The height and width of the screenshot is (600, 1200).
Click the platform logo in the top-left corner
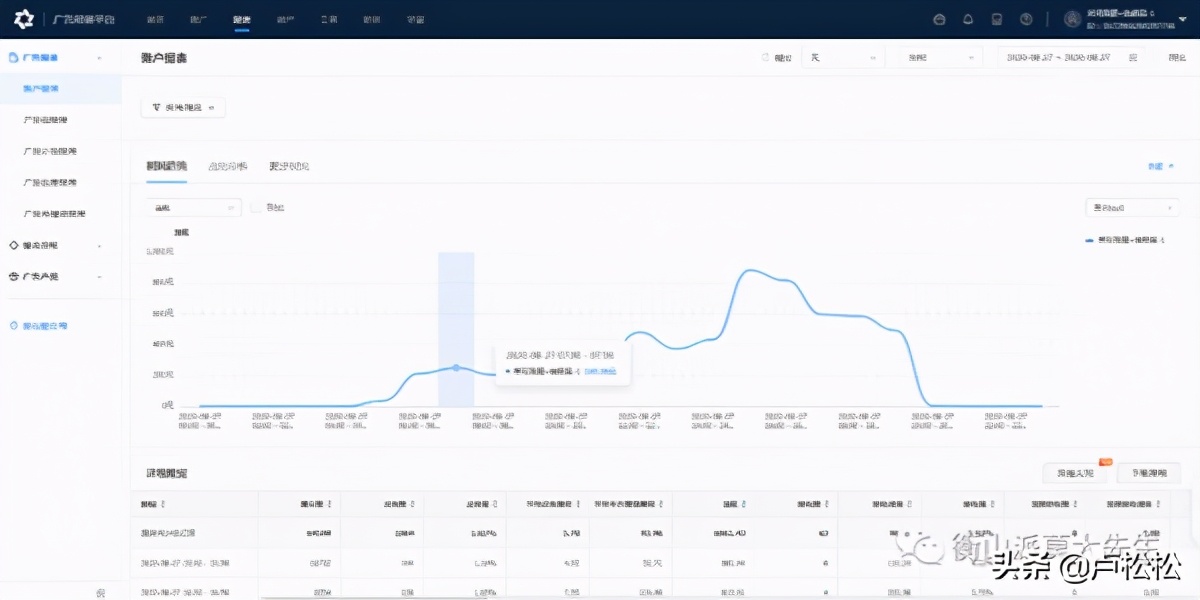[x=23, y=20]
